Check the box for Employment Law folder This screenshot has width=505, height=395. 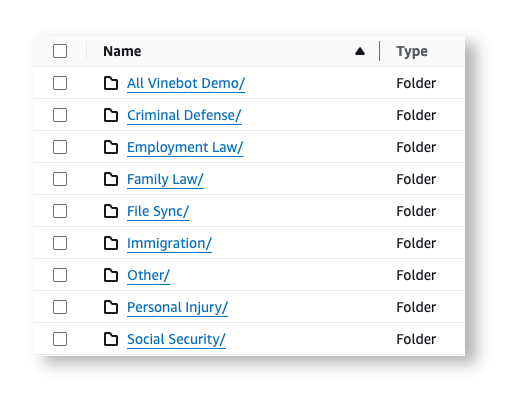tap(60, 147)
